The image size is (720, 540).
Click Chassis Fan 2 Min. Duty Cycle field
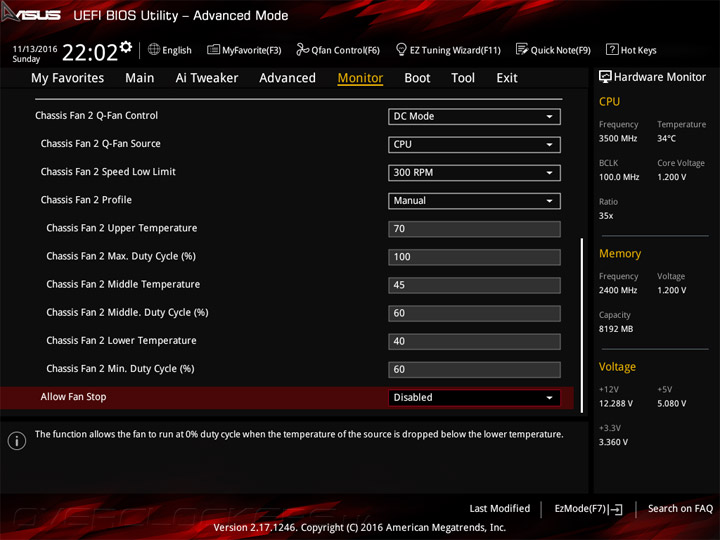pyautogui.click(x=474, y=370)
